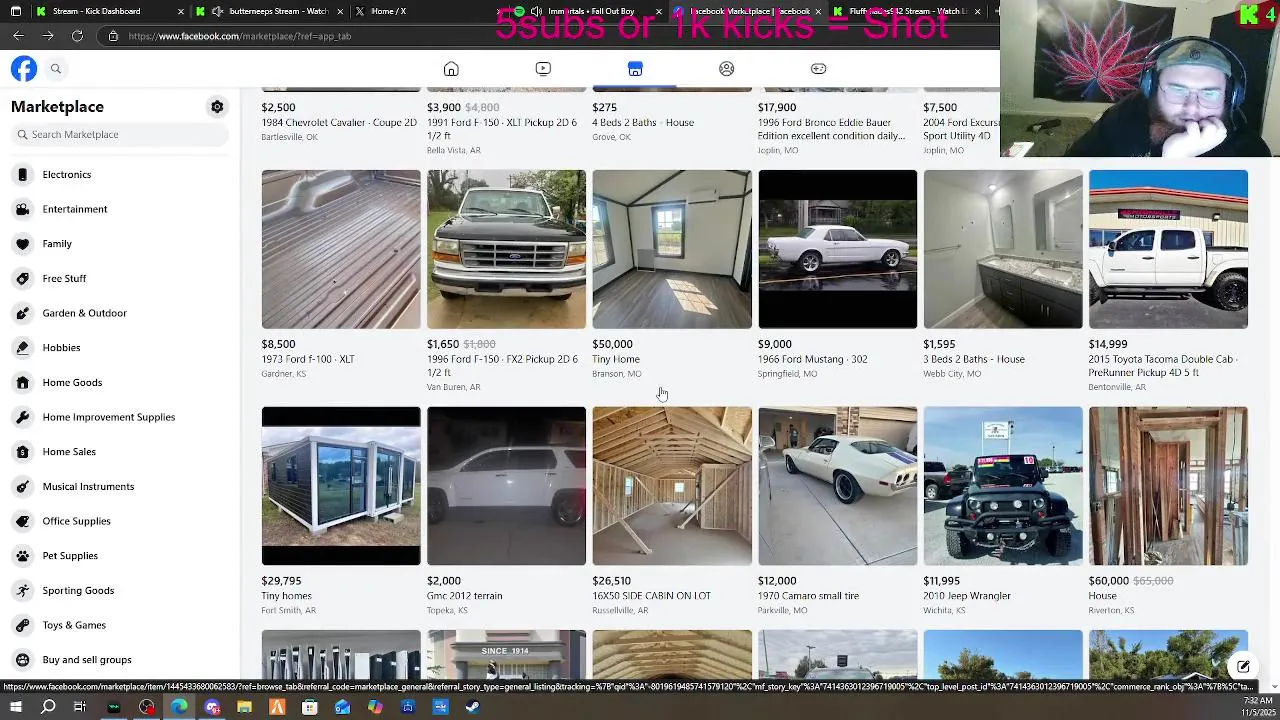The width and height of the screenshot is (1280, 720).
Task: Open Task View on the taskbar
Action: click(80, 707)
